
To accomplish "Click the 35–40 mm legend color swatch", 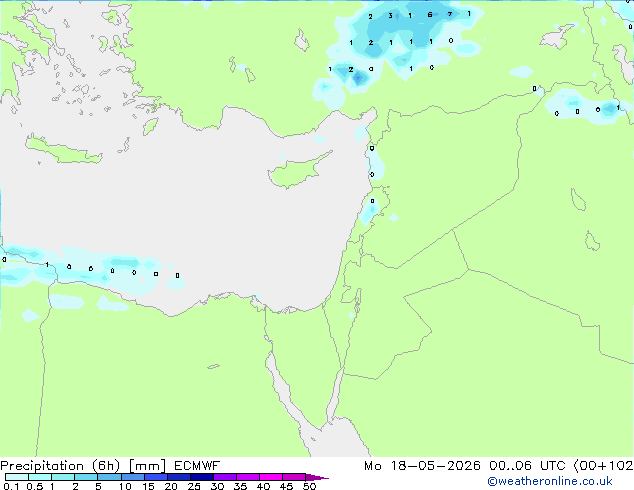I will (247, 477).
